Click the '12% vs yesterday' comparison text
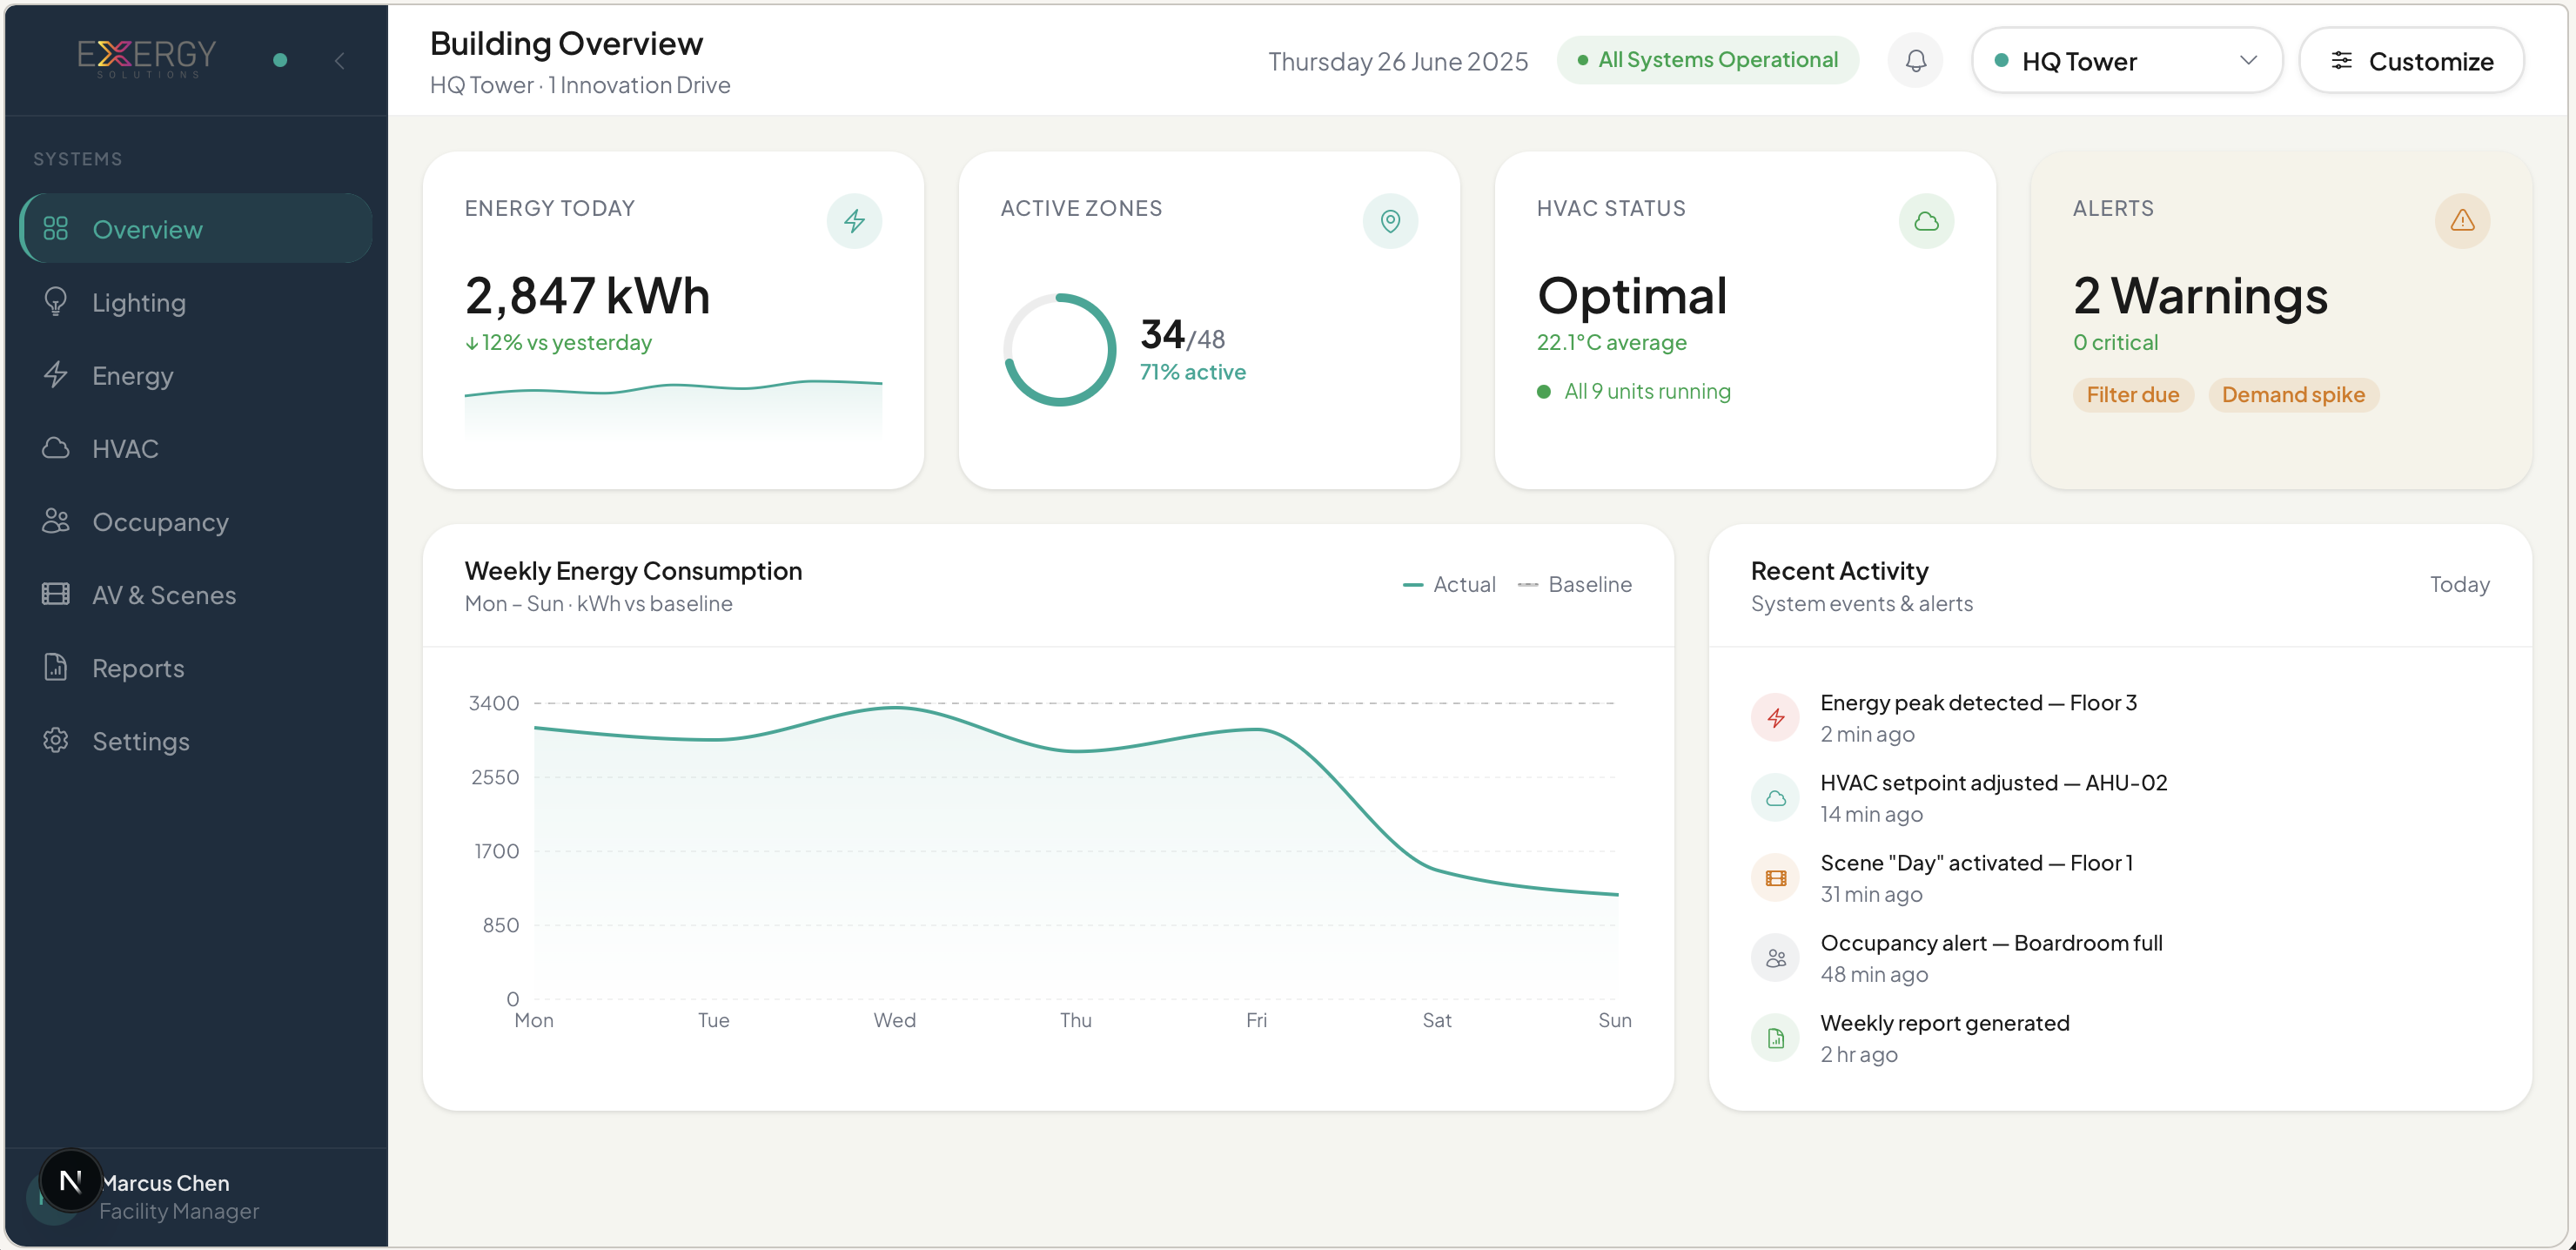The width and height of the screenshot is (2576, 1250). point(558,342)
